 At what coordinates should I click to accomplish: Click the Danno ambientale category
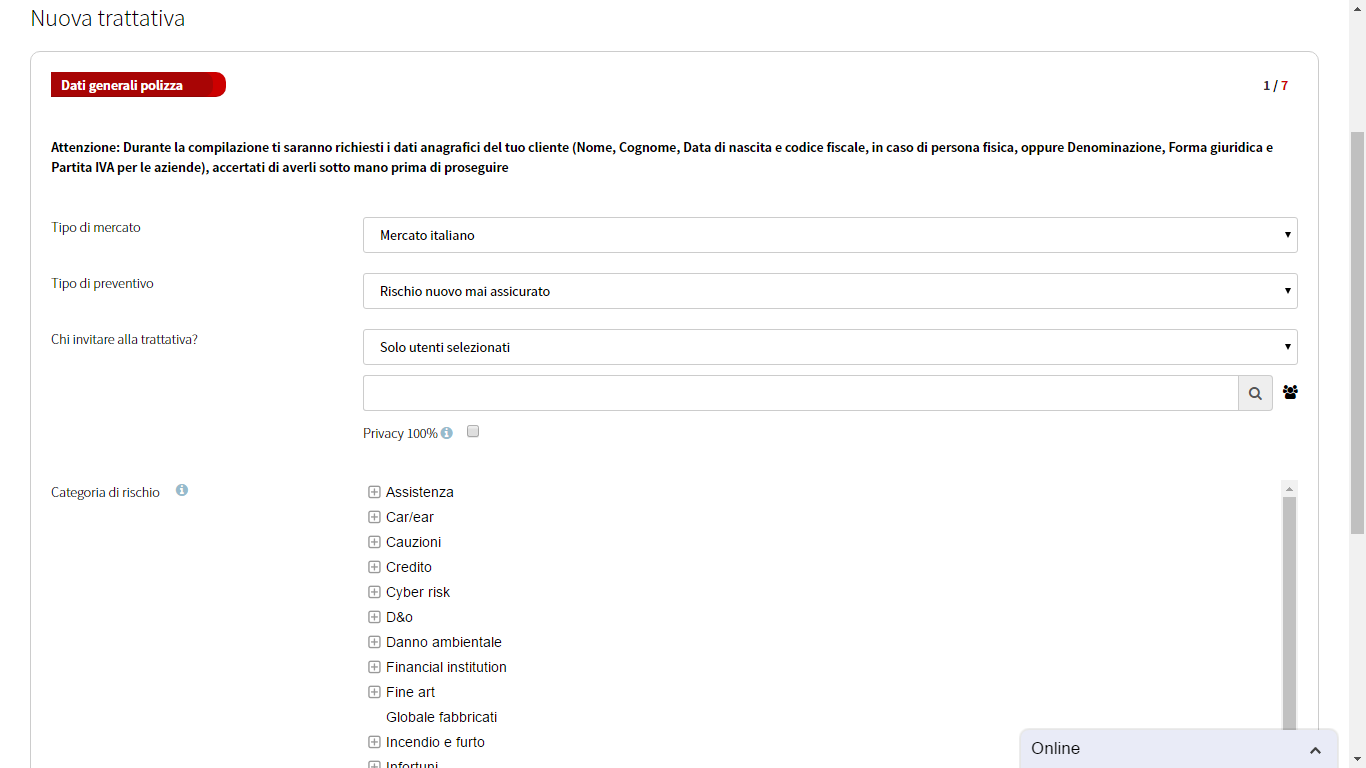tap(443, 642)
